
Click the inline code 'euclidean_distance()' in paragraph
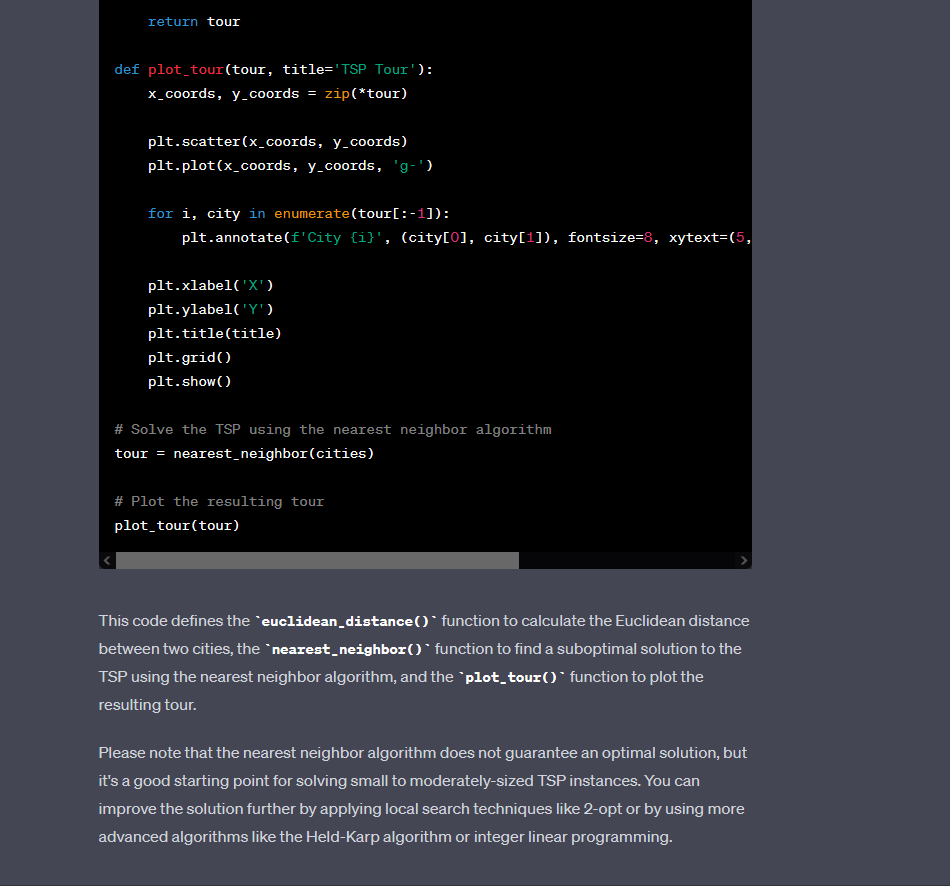tap(345, 621)
